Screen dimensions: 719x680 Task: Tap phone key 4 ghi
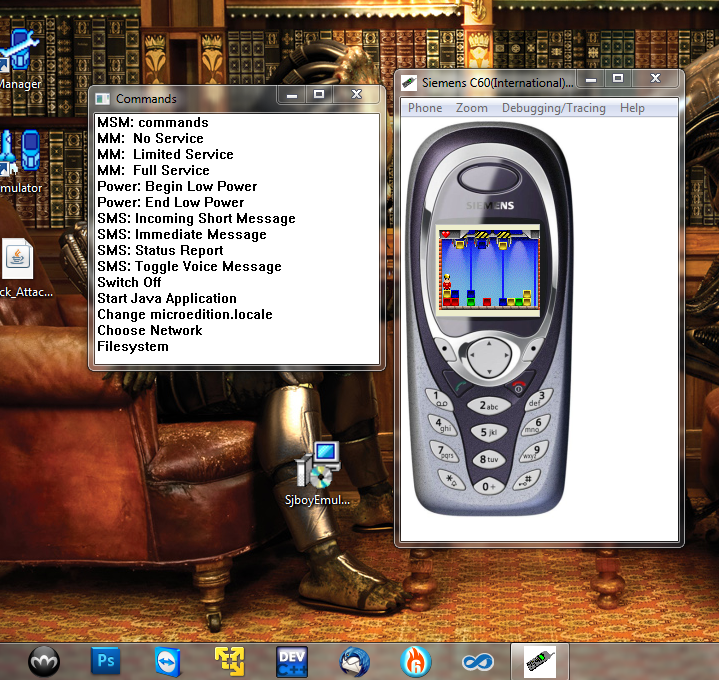point(442,425)
